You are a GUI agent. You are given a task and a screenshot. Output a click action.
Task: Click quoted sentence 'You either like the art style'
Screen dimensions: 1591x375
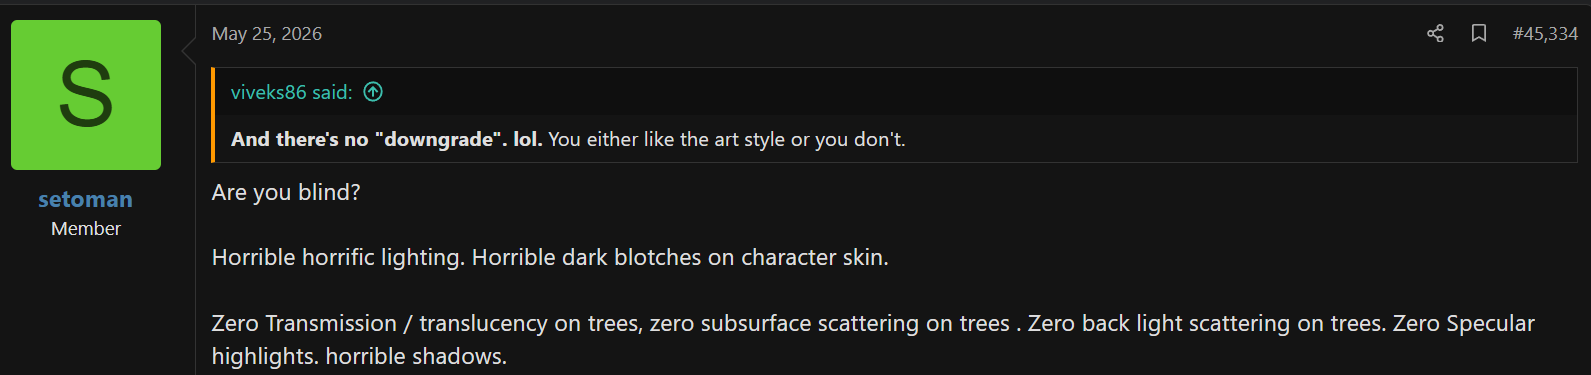[x=667, y=139]
